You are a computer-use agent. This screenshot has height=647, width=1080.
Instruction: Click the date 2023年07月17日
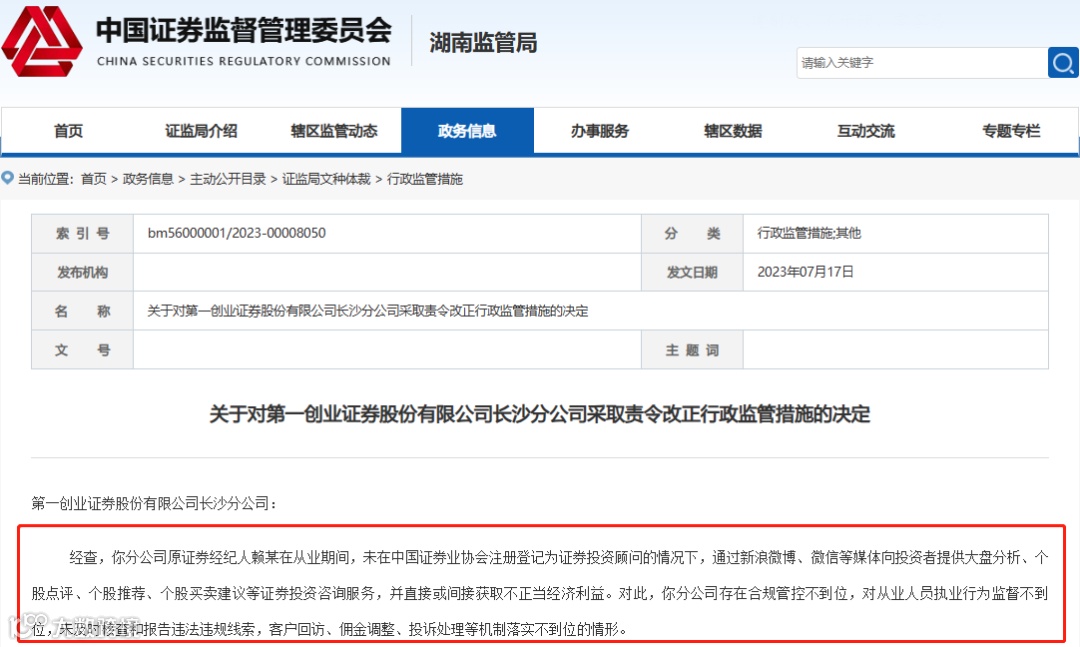click(805, 271)
